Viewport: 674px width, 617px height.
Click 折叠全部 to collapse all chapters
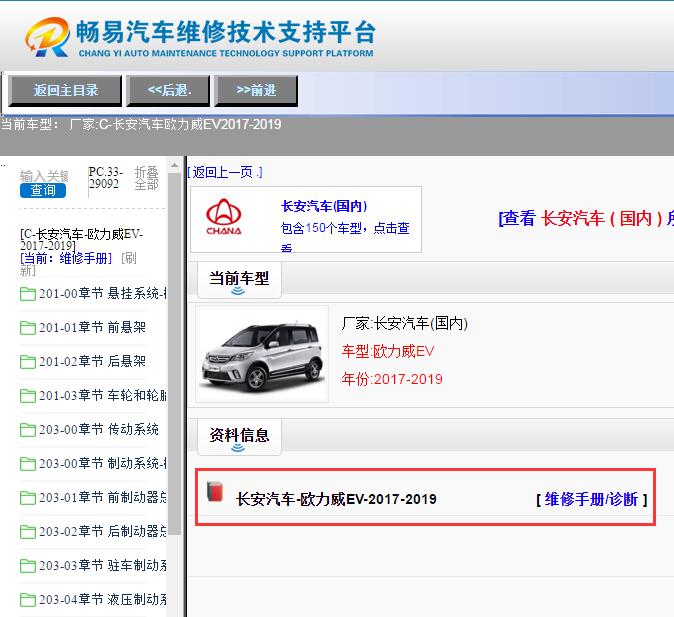(x=147, y=178)
